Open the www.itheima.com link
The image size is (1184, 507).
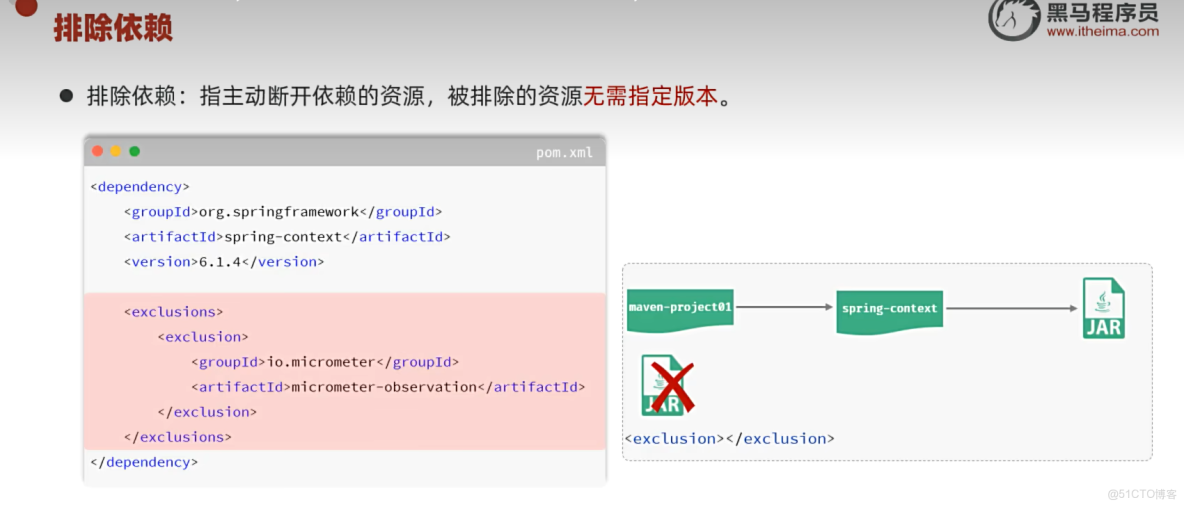coord(1102,32)
